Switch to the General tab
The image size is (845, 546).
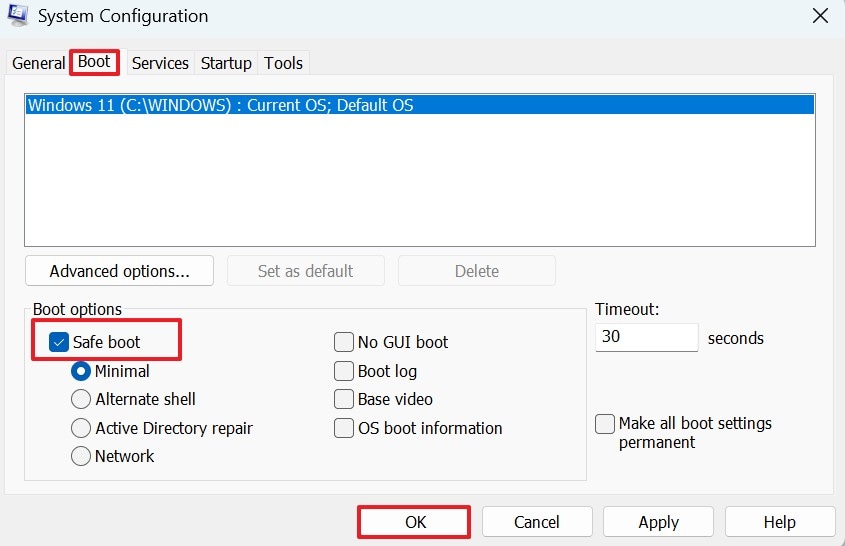(38, 63)
